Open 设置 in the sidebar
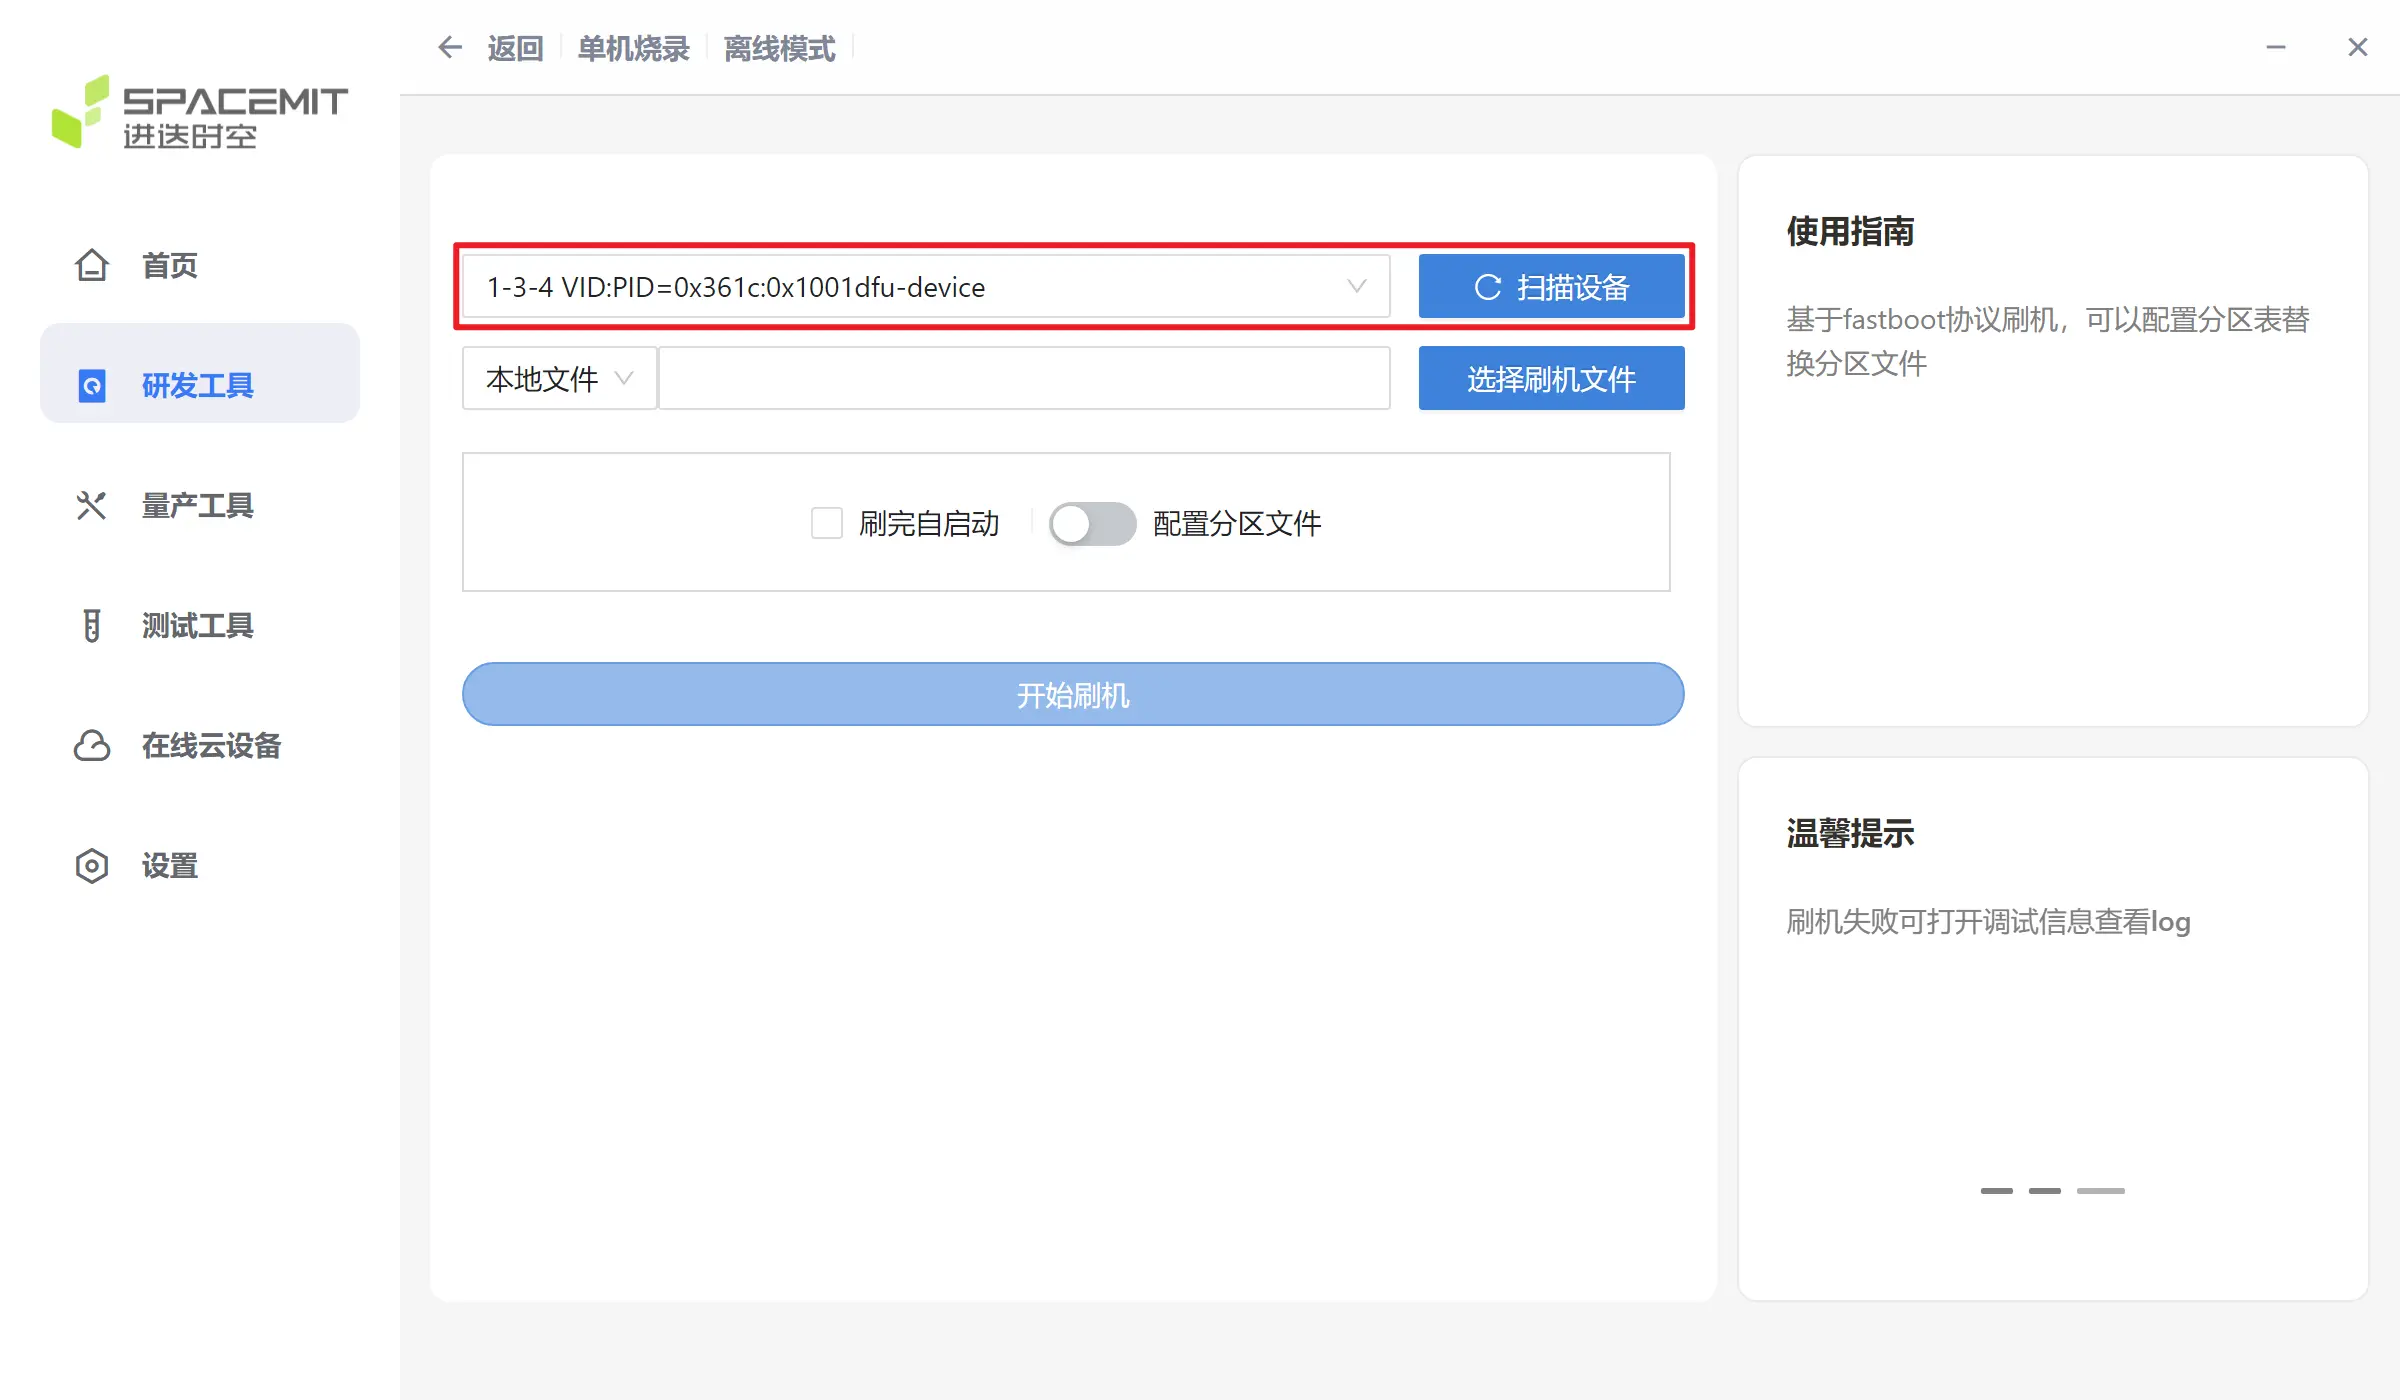This screenshot has height=1400, width=2400. point(200,865)
